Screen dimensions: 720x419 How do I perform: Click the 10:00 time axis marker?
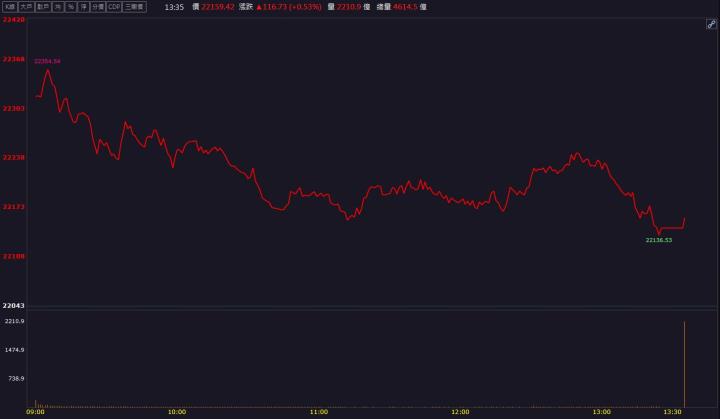tap(177, 412)
